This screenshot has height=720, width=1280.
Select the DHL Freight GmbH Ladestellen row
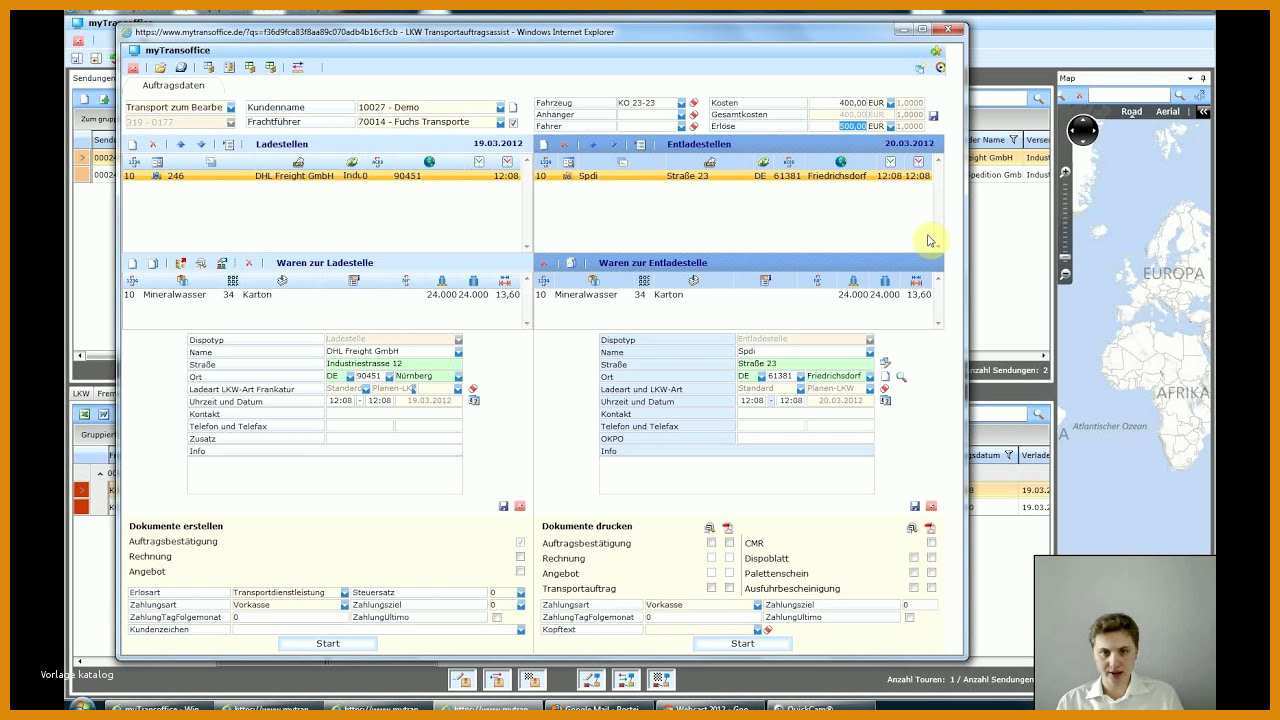[322, 175]
